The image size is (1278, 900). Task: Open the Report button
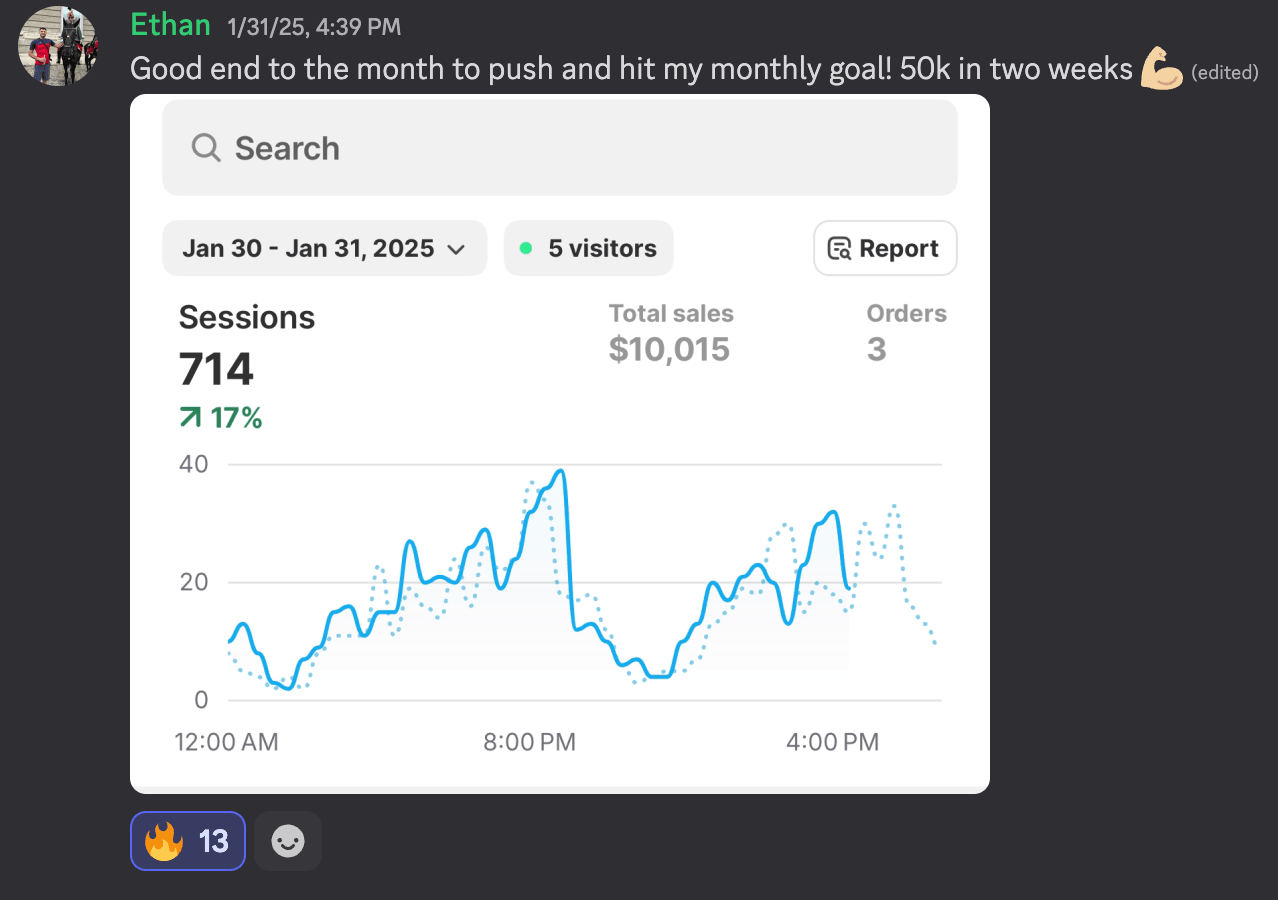click(x=885, y=248)
